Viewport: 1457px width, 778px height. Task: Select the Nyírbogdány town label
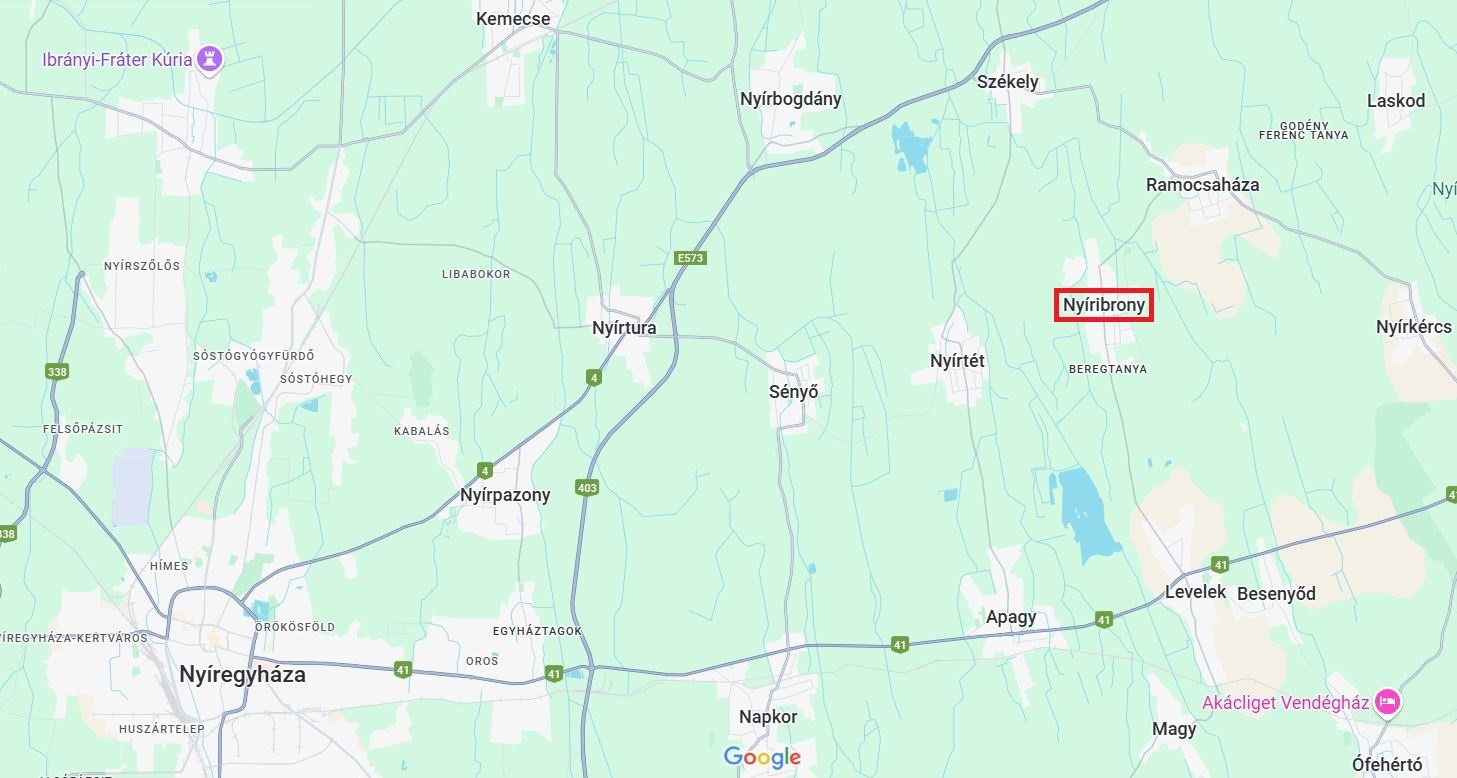point(791,99)
